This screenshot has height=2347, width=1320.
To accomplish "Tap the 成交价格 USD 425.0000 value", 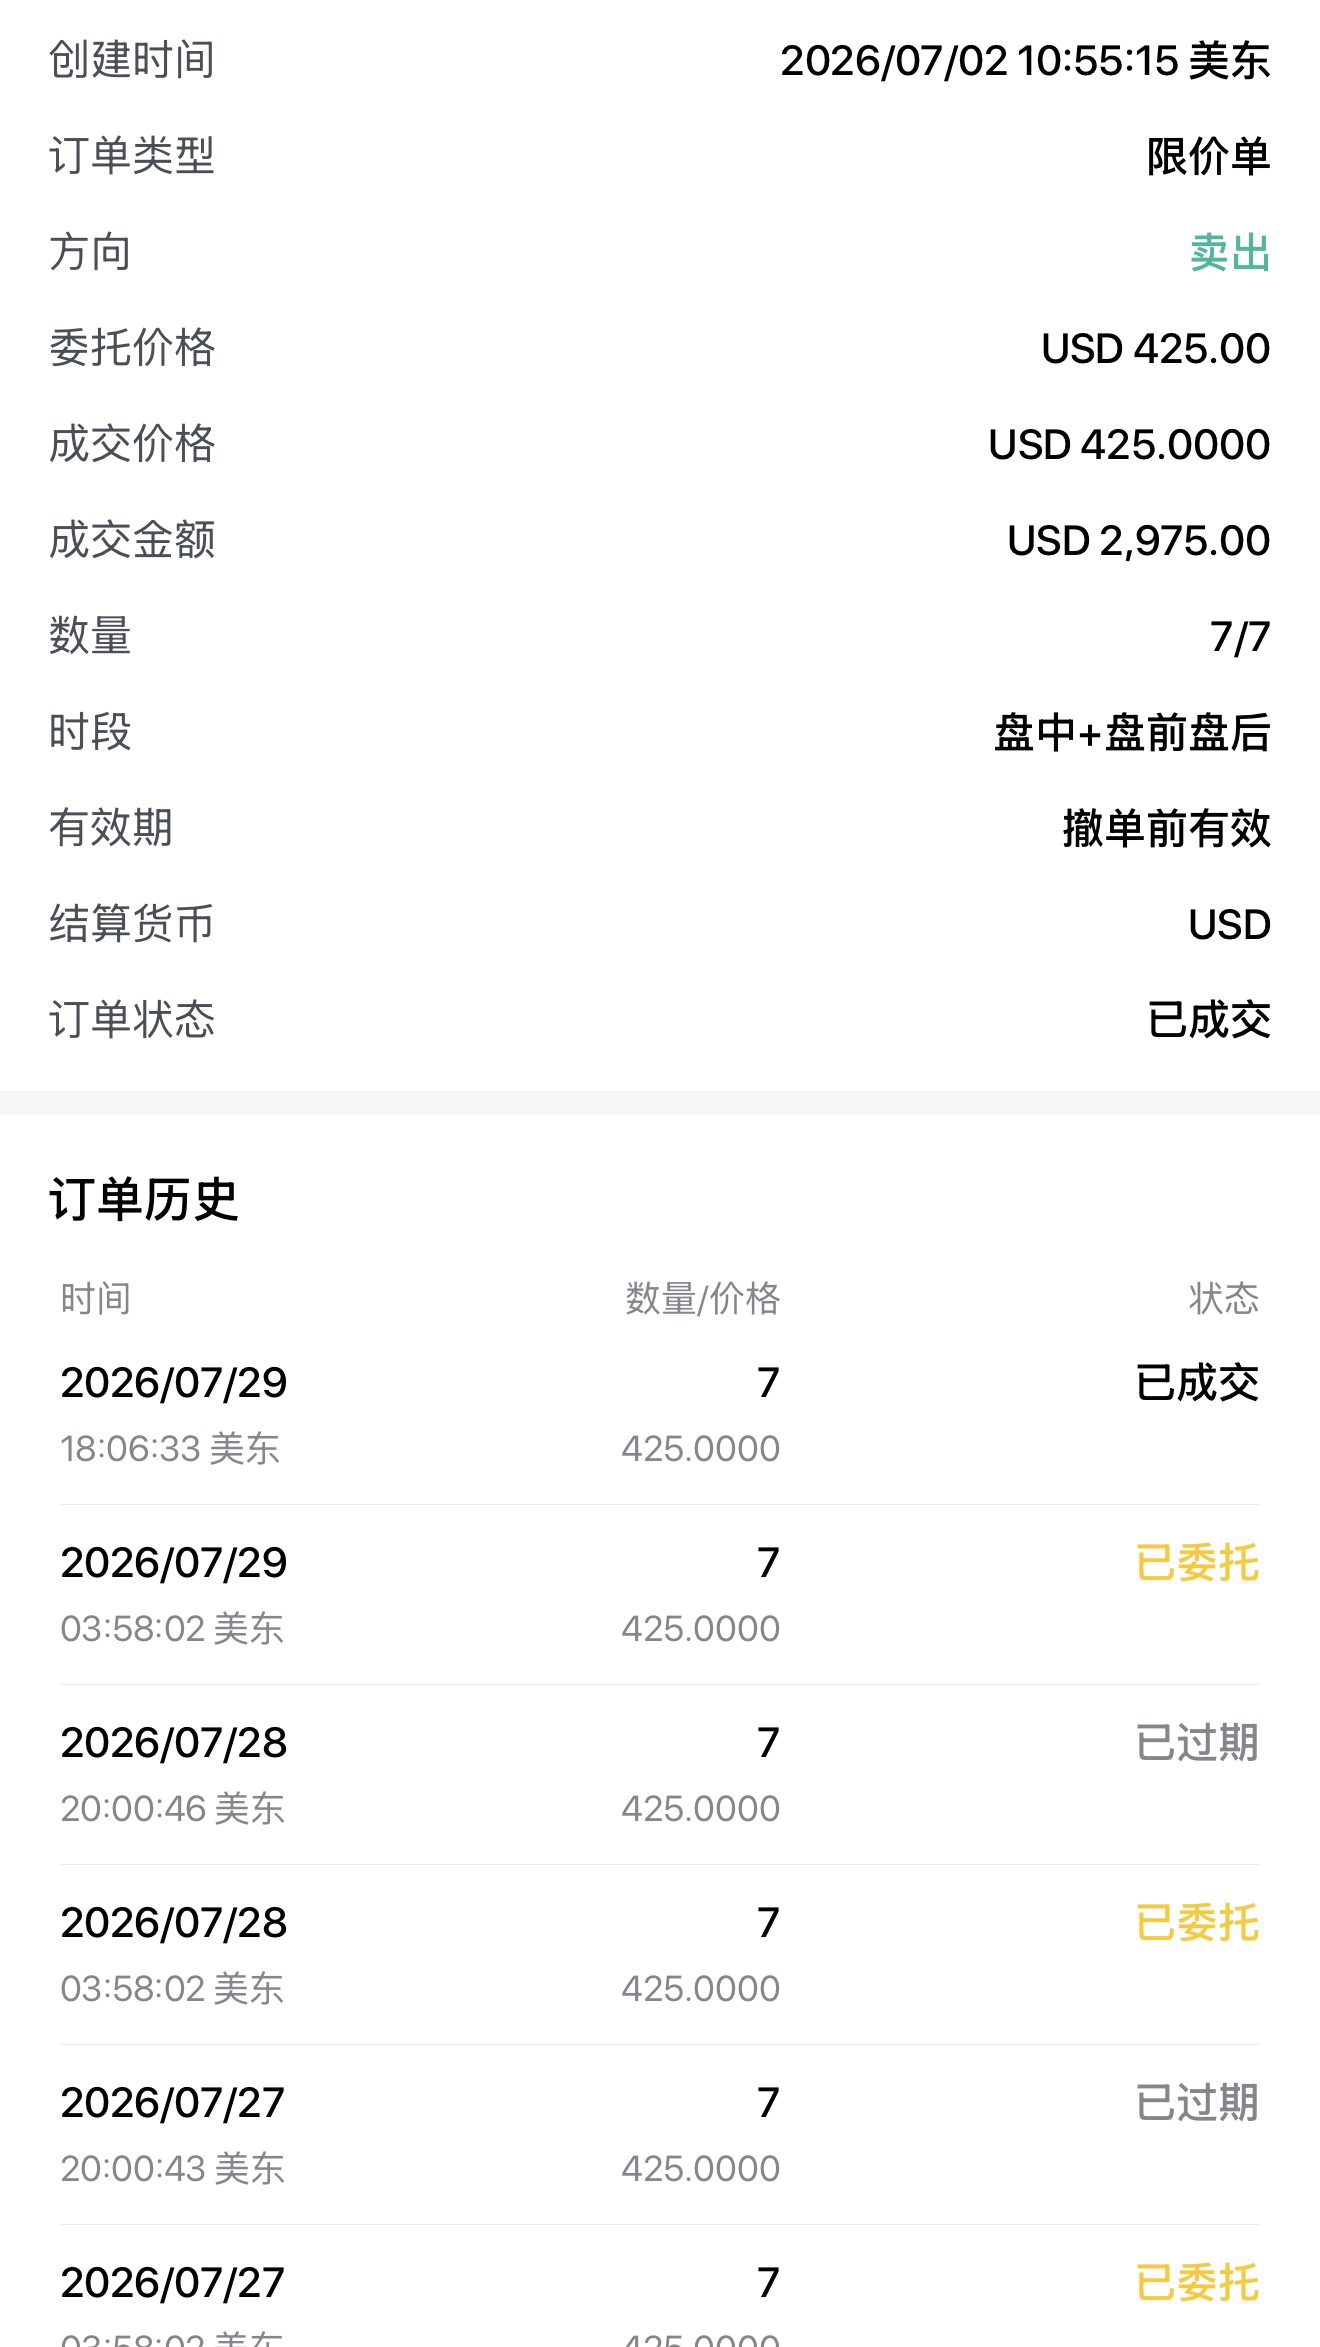I will pyautogui.click(x=1129, y=444).
